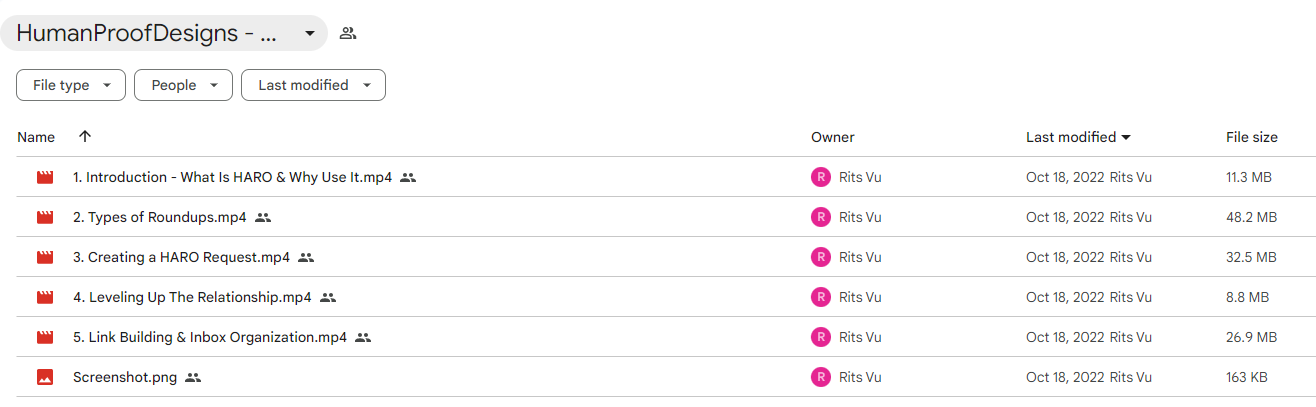The height and width of the screenshot is (407, 1316).
Task: Sort by the Name column header
Action: click(36, 137)
